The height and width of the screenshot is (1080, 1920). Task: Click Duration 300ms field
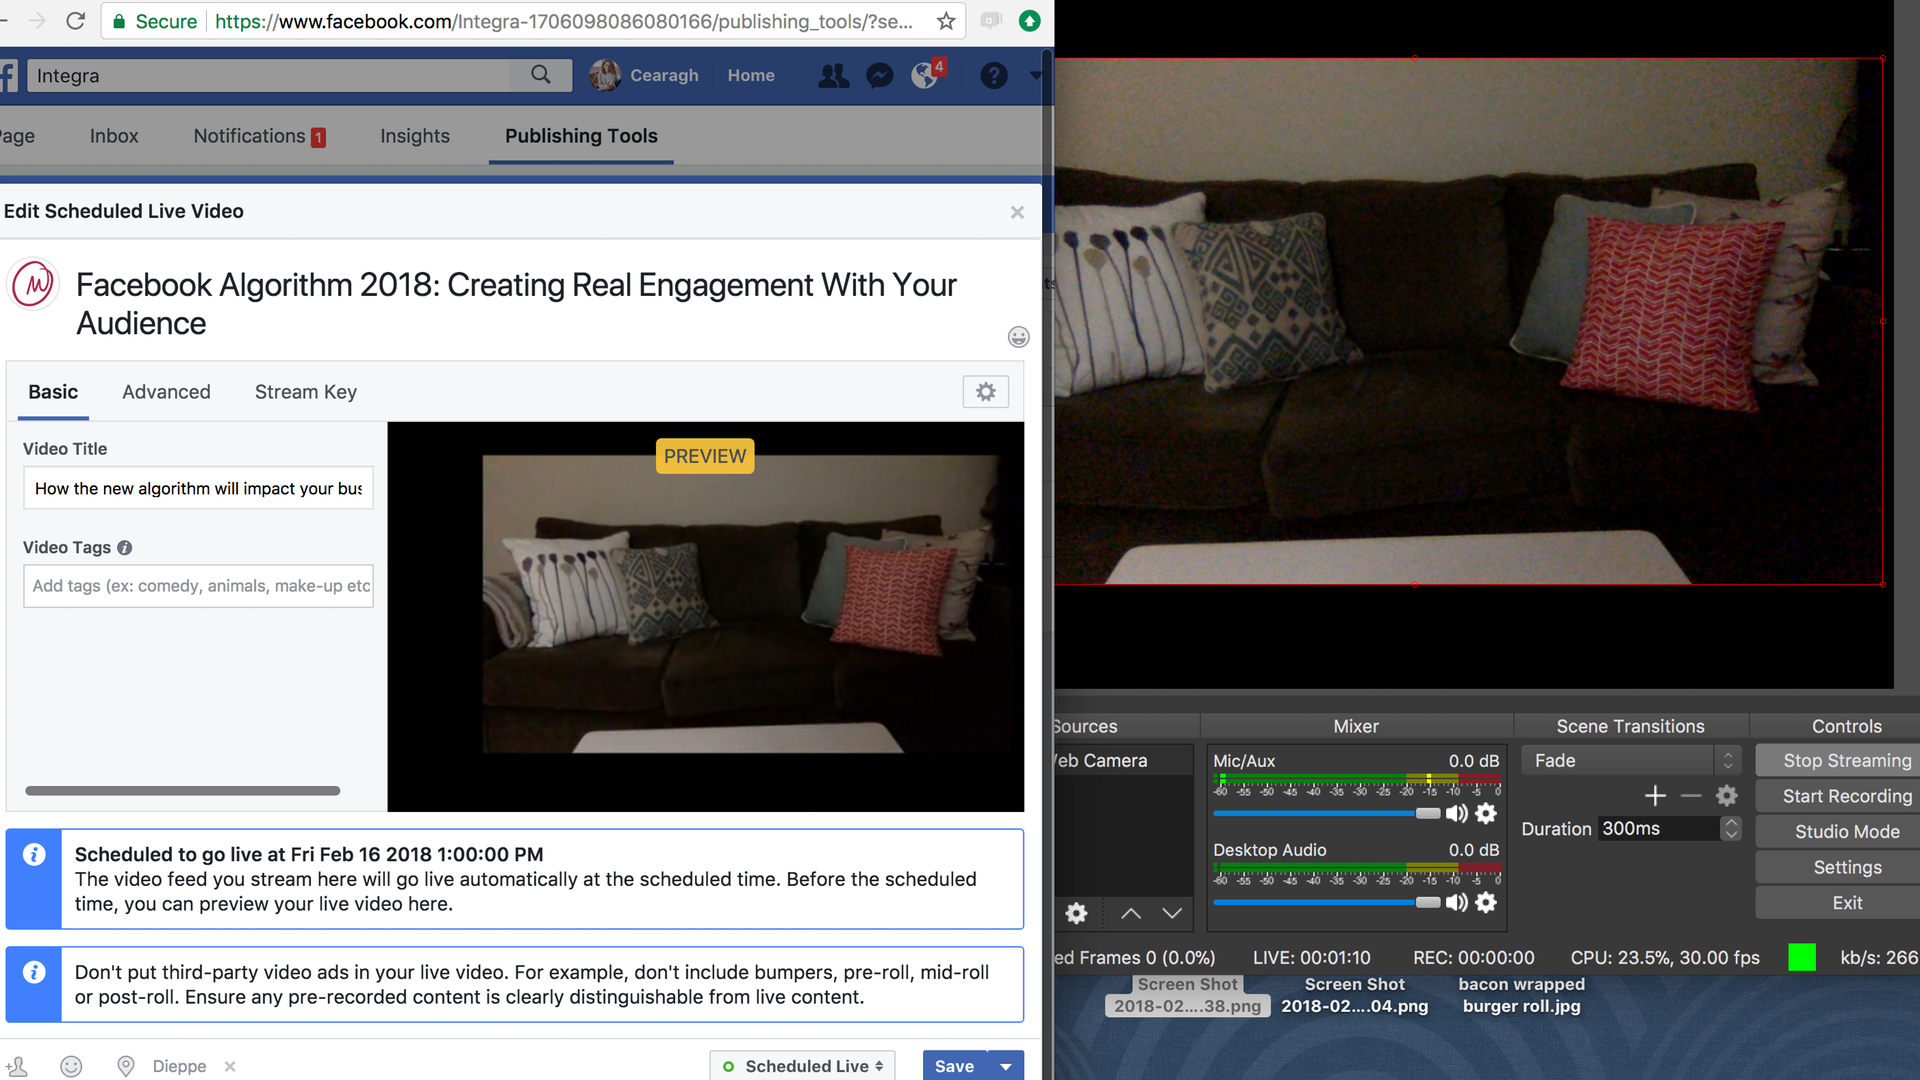[x=1659, y=829]
